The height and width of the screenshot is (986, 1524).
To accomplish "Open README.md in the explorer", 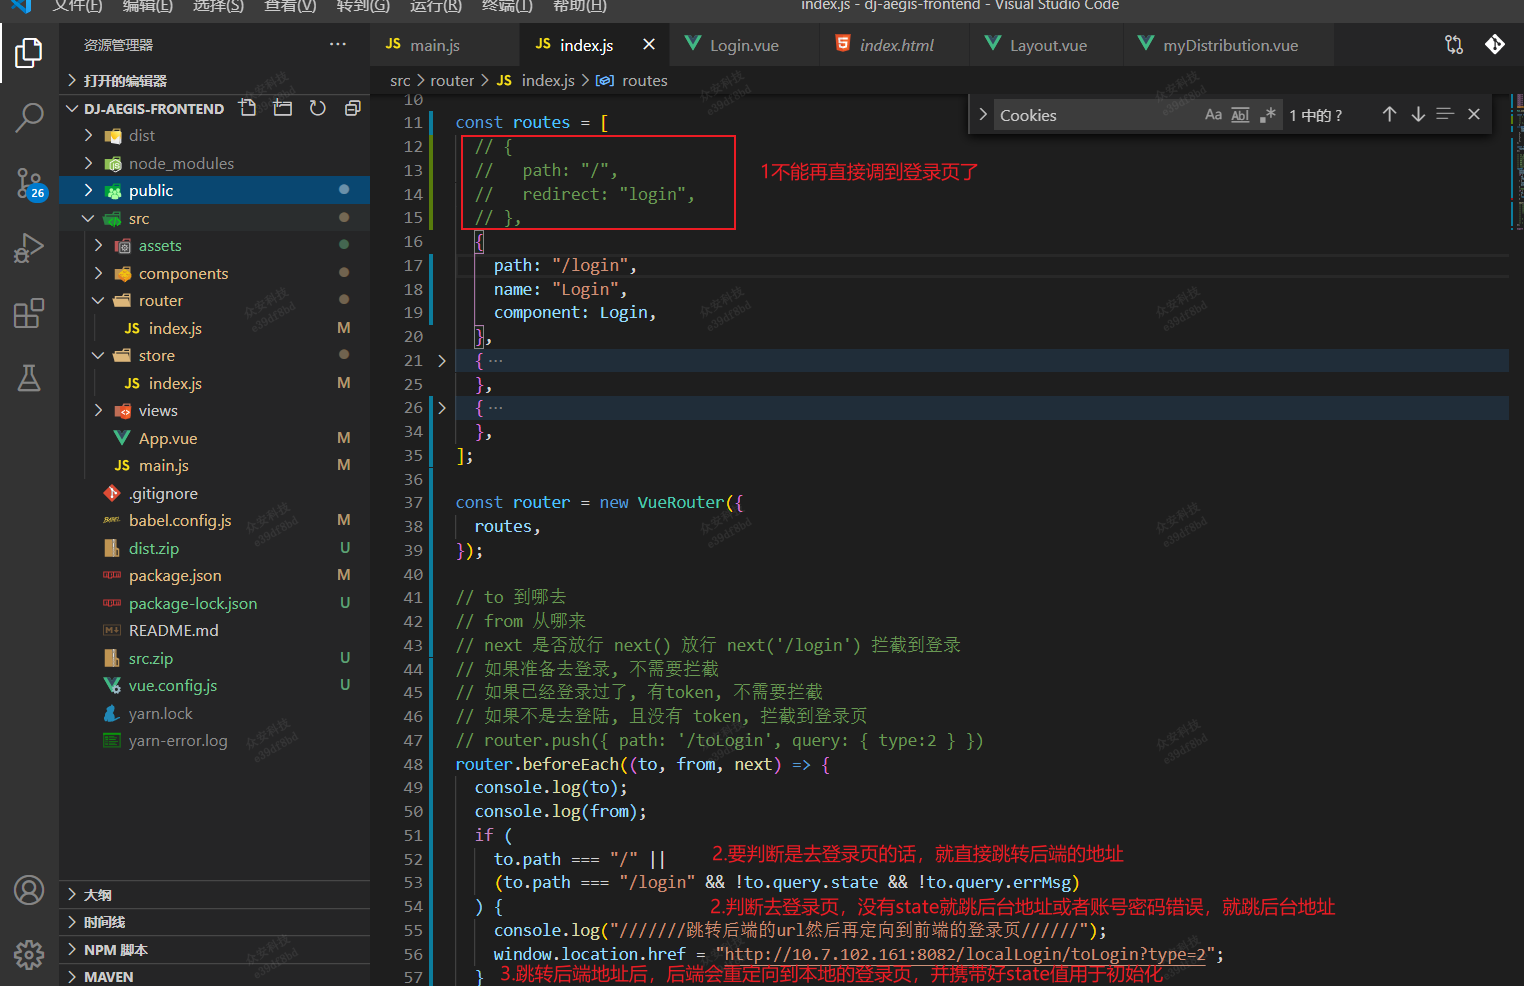I will coord(214,630).
